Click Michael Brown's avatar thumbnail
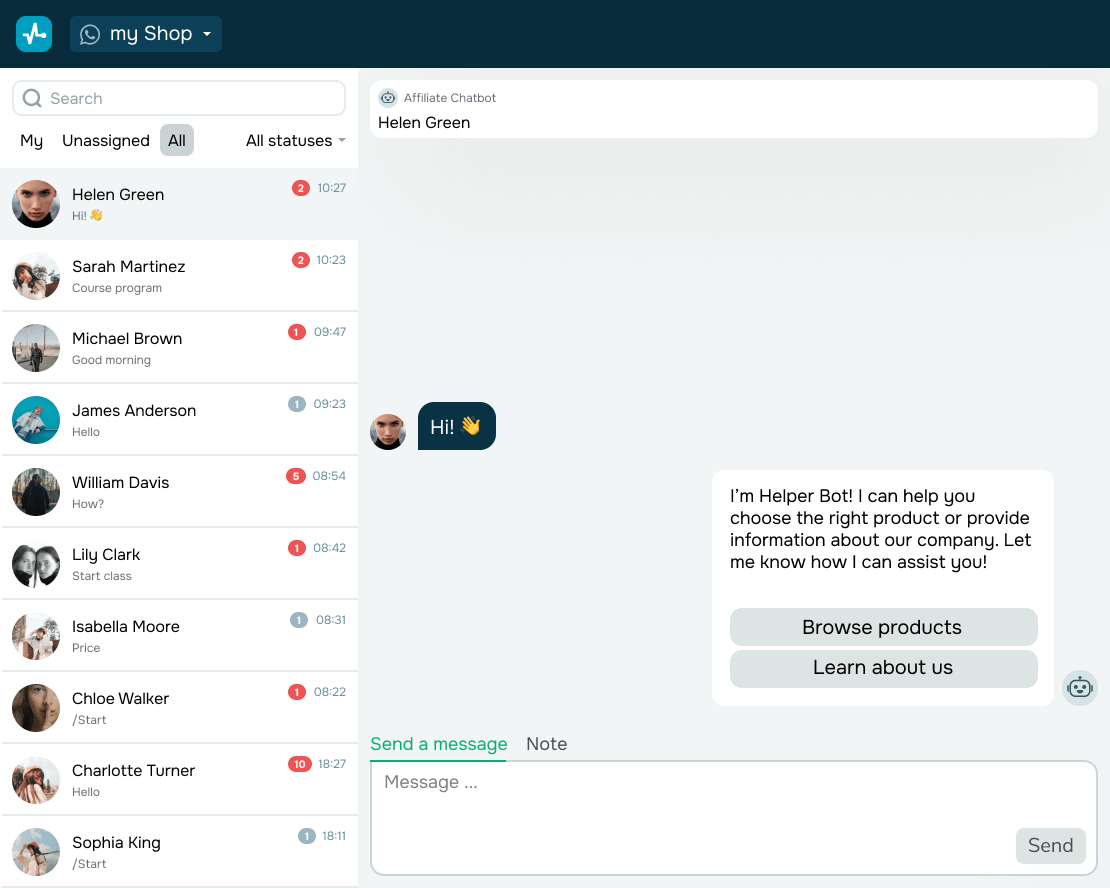The image size is (1110, 888). point(36,348)
